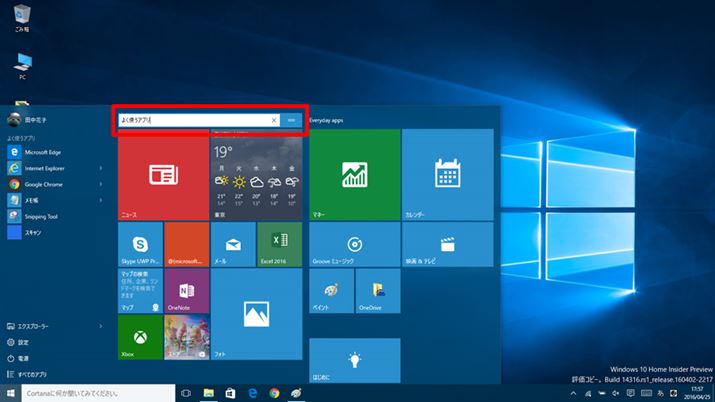Open the Excel 2016 tile
Screen dimensions: 715x402
pyautogui.click(x=279, y=244)
